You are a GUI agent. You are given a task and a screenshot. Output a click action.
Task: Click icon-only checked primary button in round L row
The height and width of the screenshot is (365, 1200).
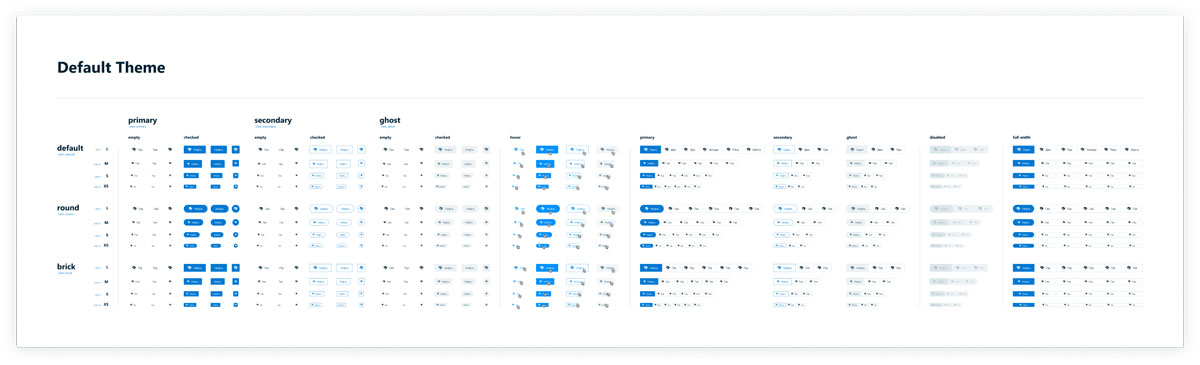pyautogui.click(x=236, y=209)
